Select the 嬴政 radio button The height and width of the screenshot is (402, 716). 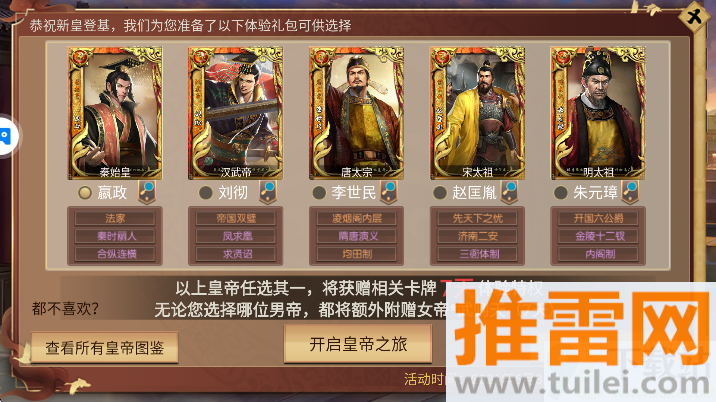click(84, 193)
